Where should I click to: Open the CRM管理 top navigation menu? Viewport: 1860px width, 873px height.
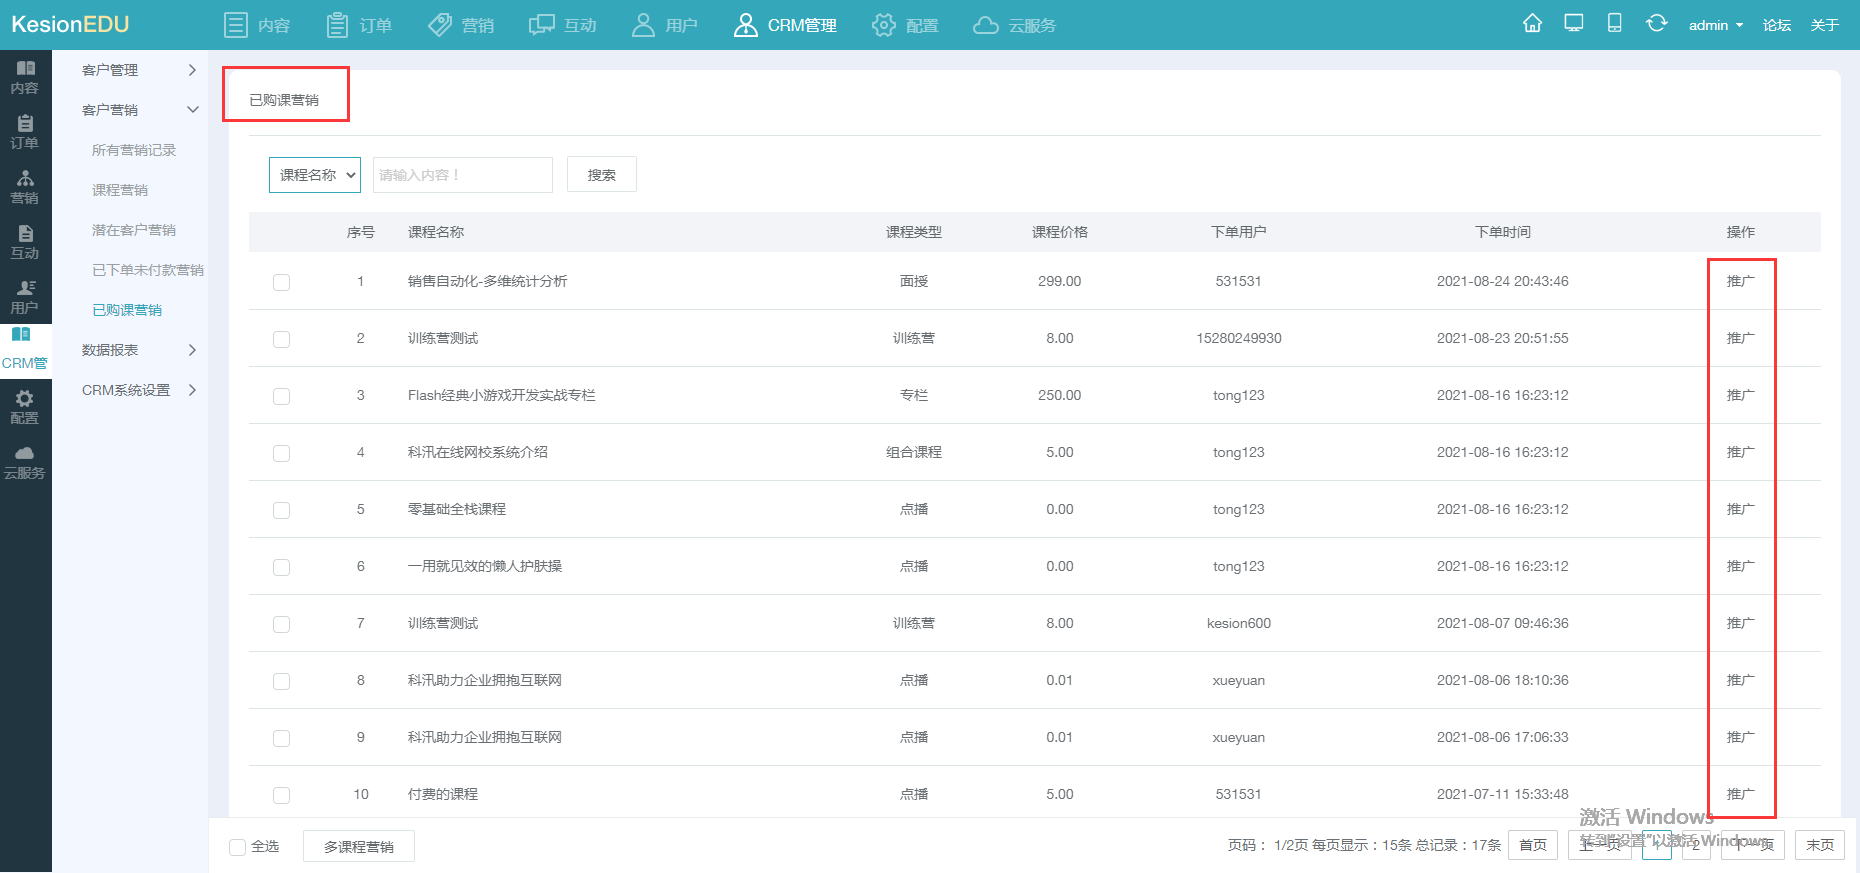pyautogui.click(x=785, y=25)
